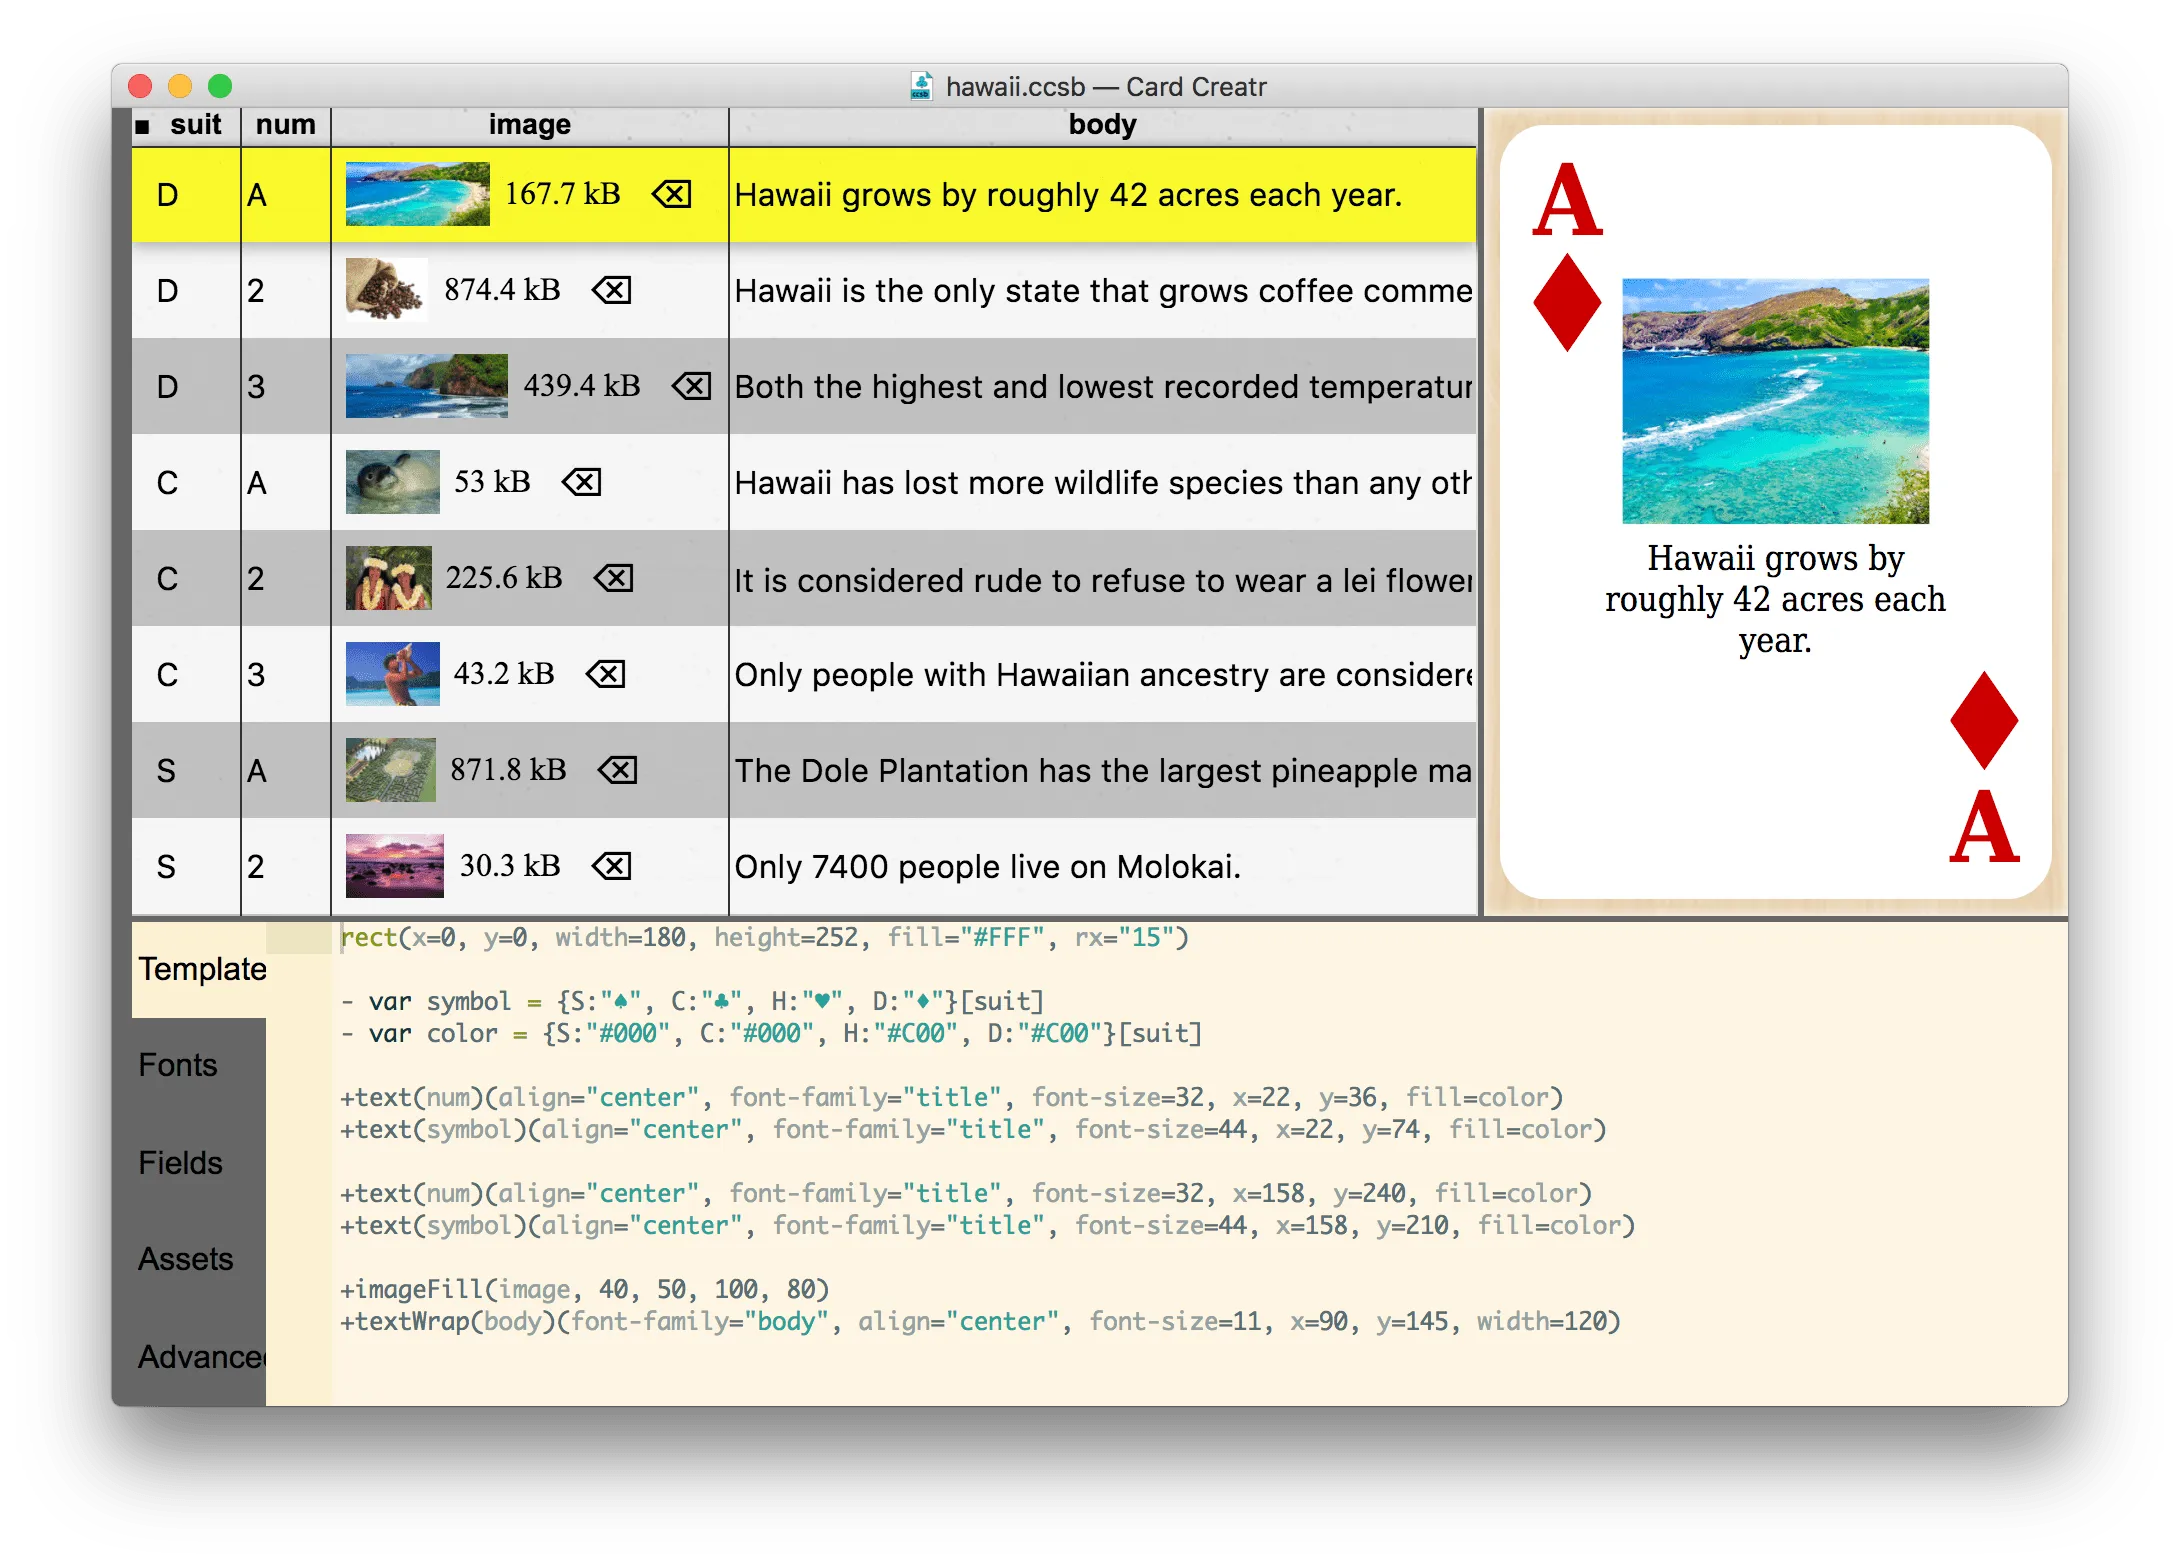Select the Template tab

tap(199, 968)
